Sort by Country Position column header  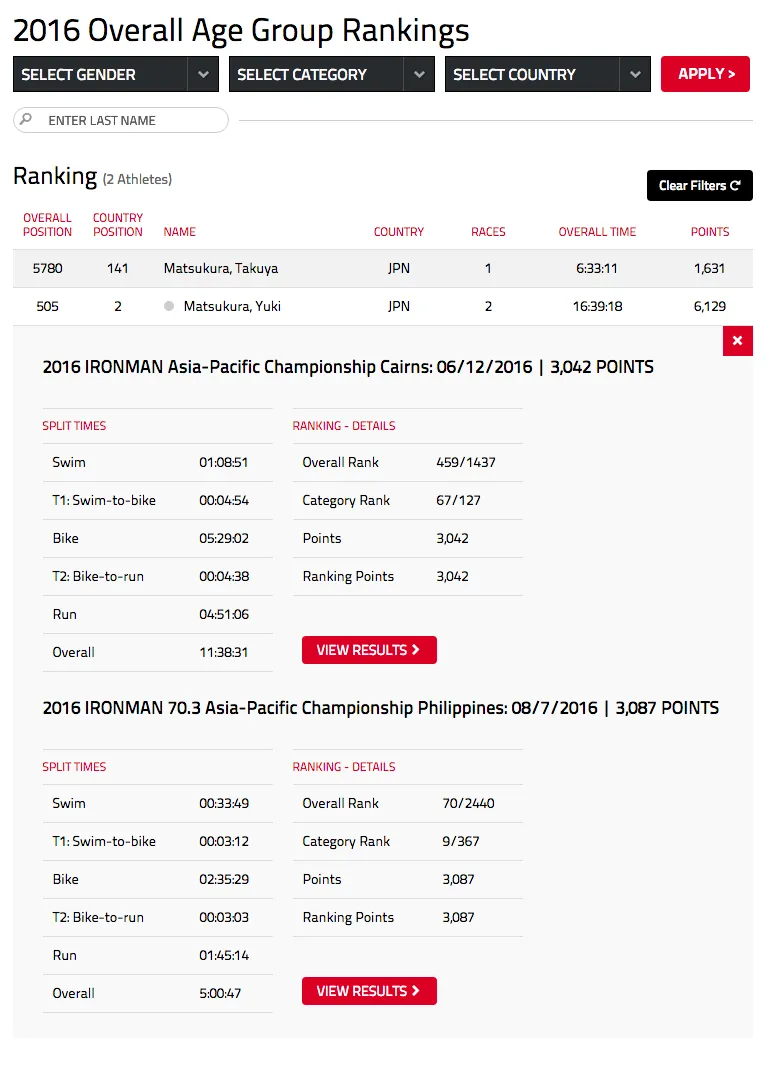click(118, 225)
